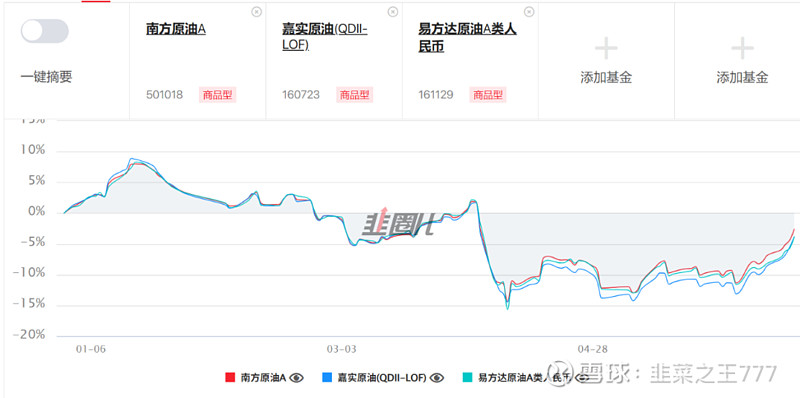The width and height of the screenshot is (800, 398).
Task: Click the 03-03 date axis label
Action: (341, 350)
